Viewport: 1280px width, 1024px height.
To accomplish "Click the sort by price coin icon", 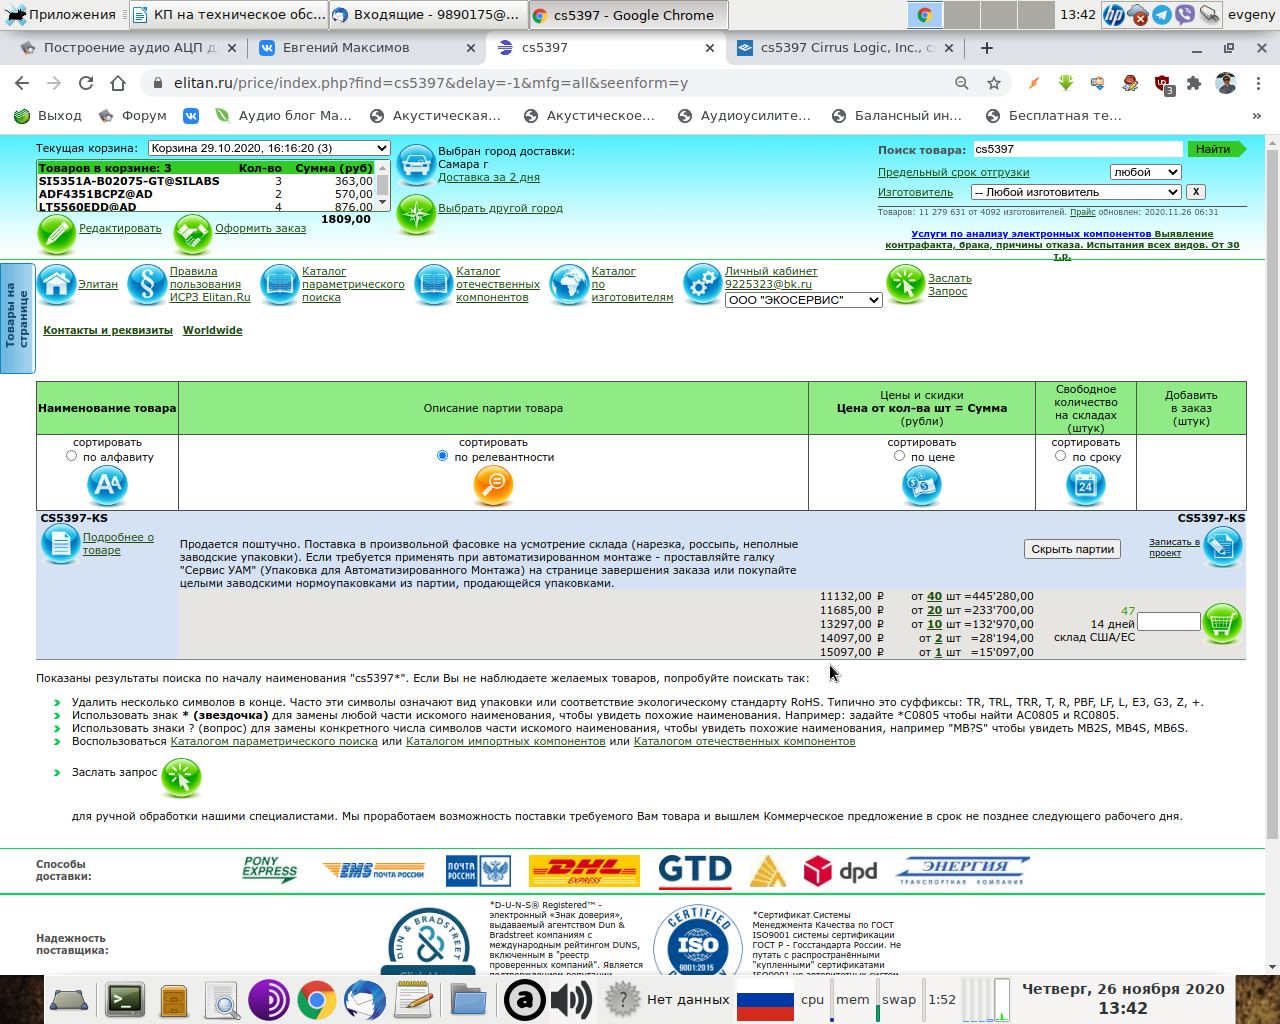I will pos(922,485).
